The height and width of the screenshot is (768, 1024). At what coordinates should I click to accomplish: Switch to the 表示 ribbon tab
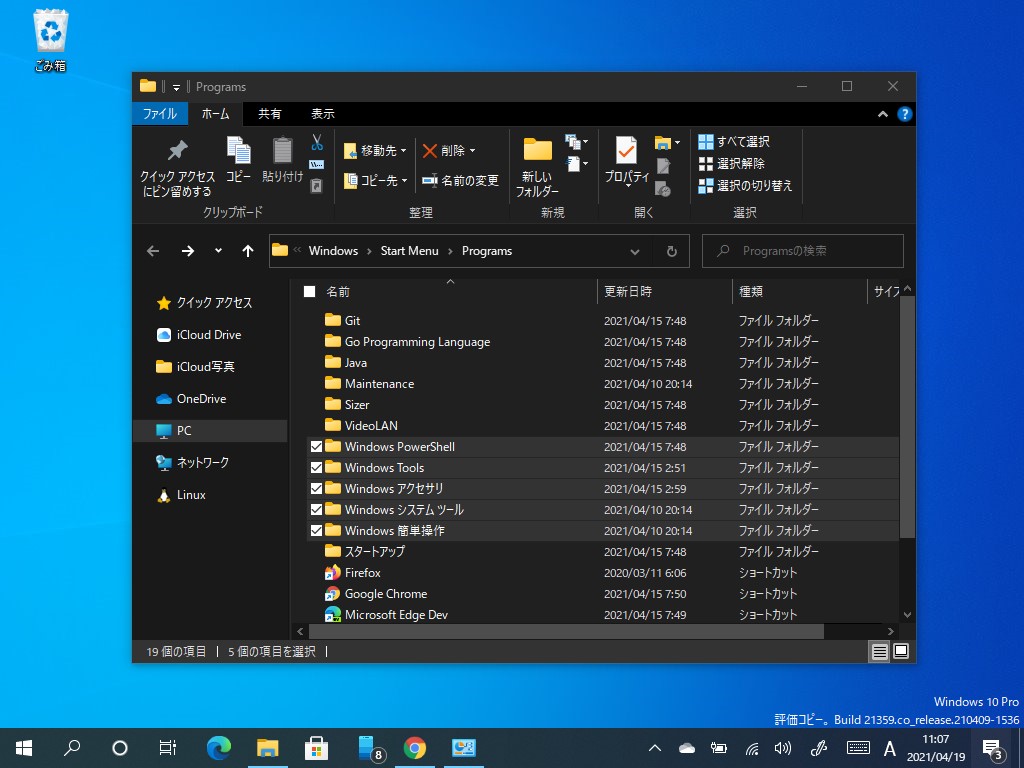click(x=322, y=114)
